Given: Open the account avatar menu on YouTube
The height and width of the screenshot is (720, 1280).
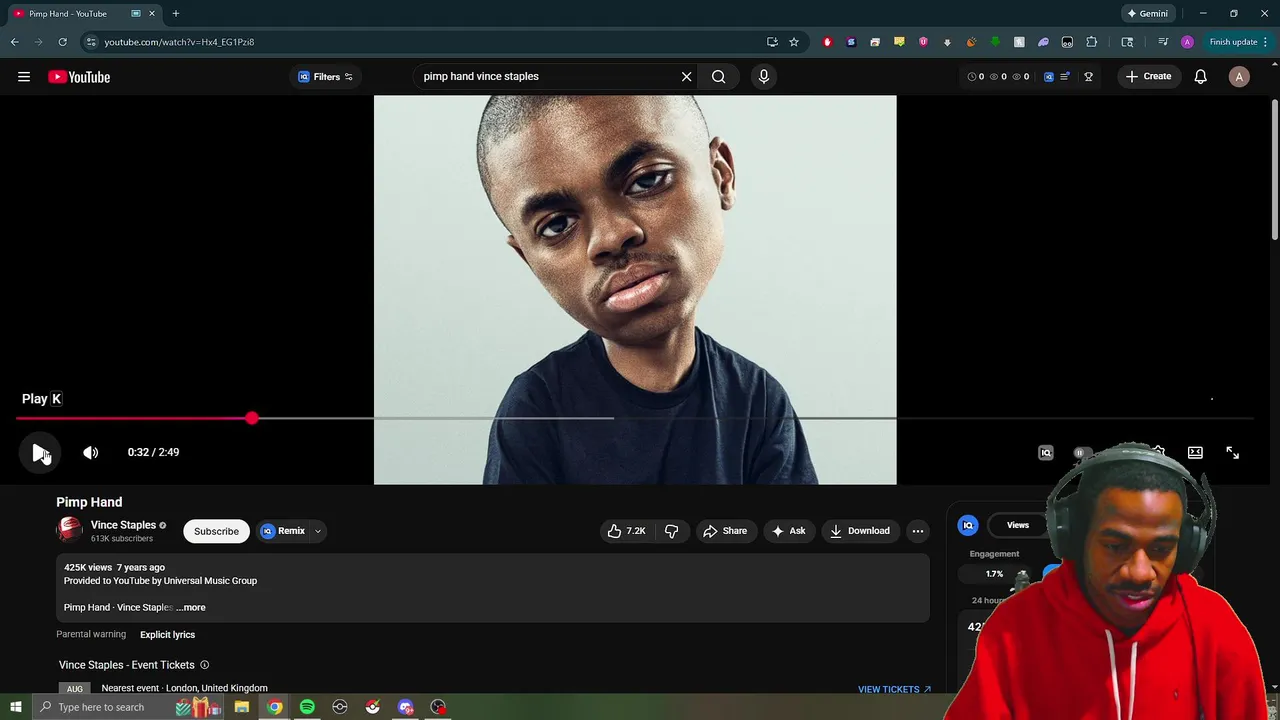Looking at the screenshot, I should [1239, 77].
